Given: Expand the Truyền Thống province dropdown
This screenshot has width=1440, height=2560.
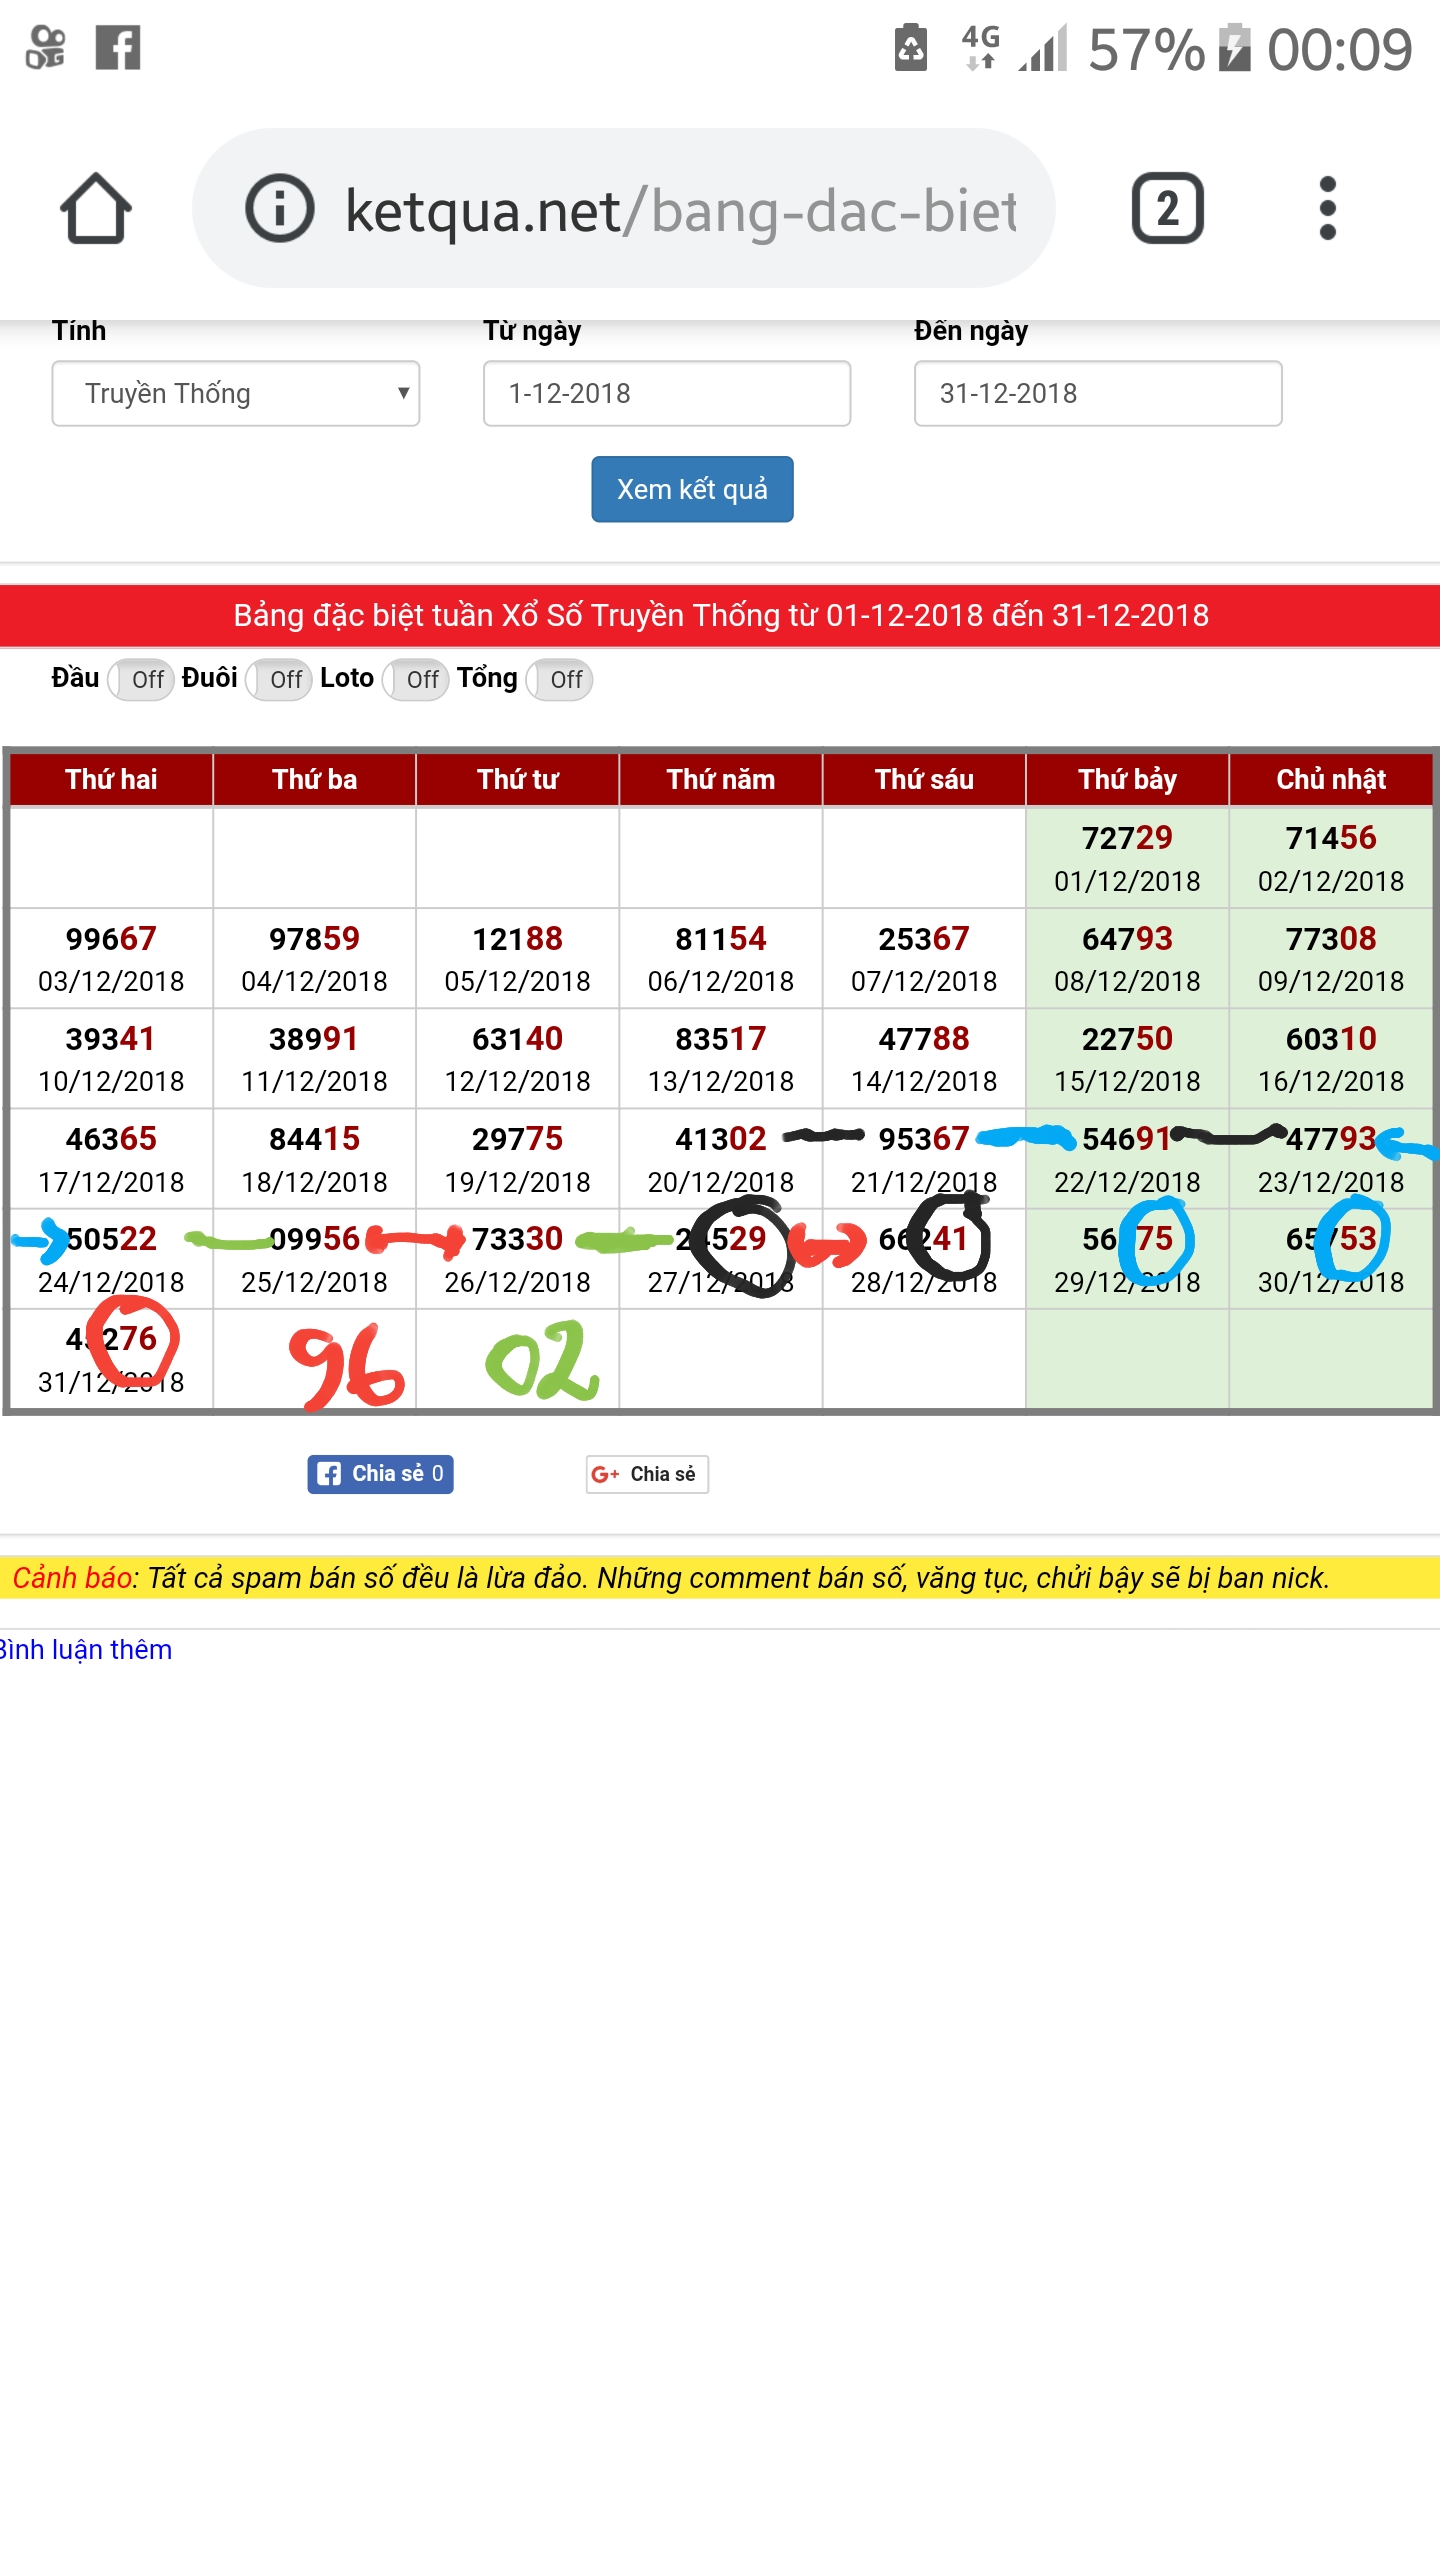Looking at the screenshot, I should click(x=236, y=394).
